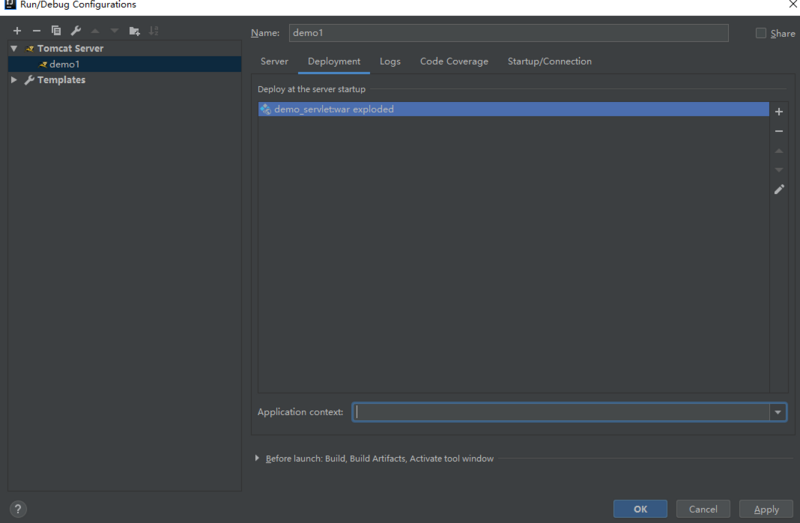Image resolution: width=800 pixels, height=523 pixels.
Task: Select the demo1 configuration in the tree
Action: tap(124, 64)
